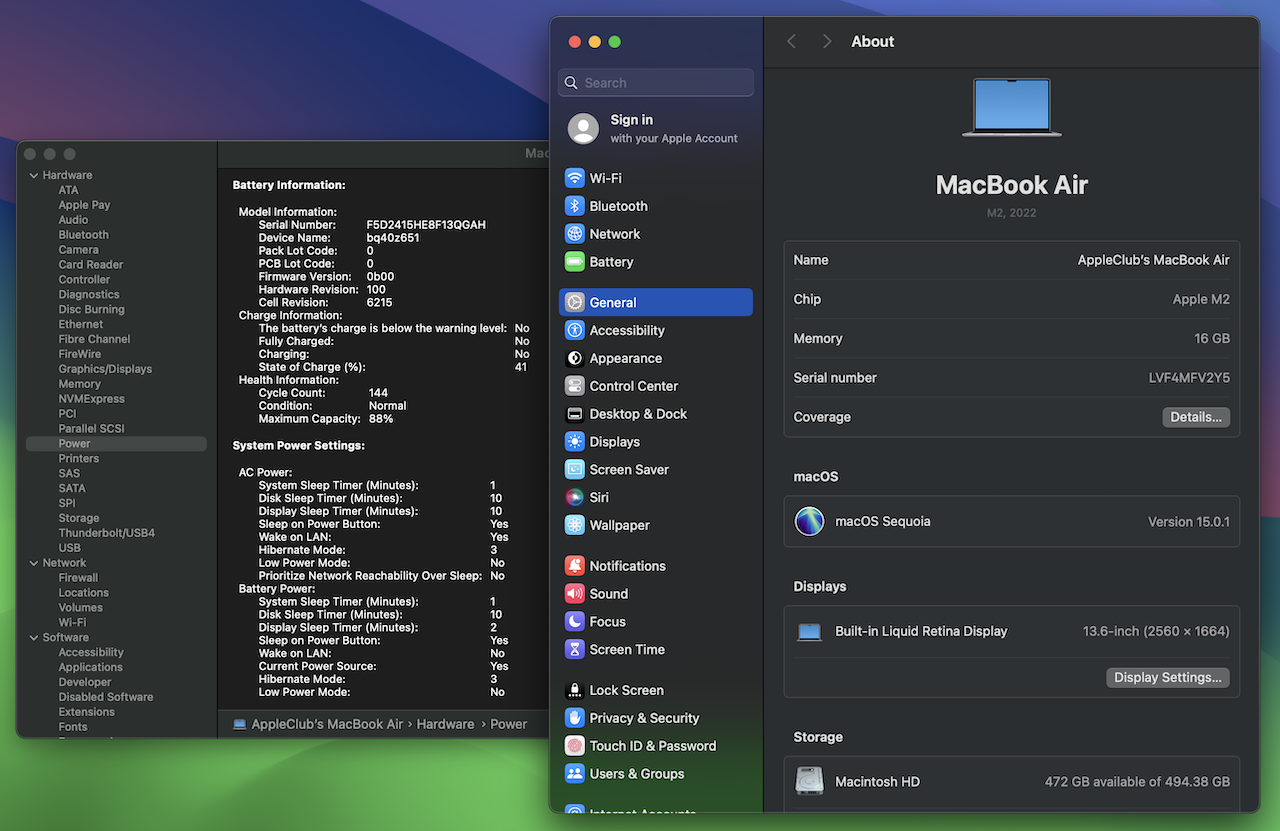1280x831 pixels.
Task: Click 472 GB available of 494.38 GB
Action: 1137,782
